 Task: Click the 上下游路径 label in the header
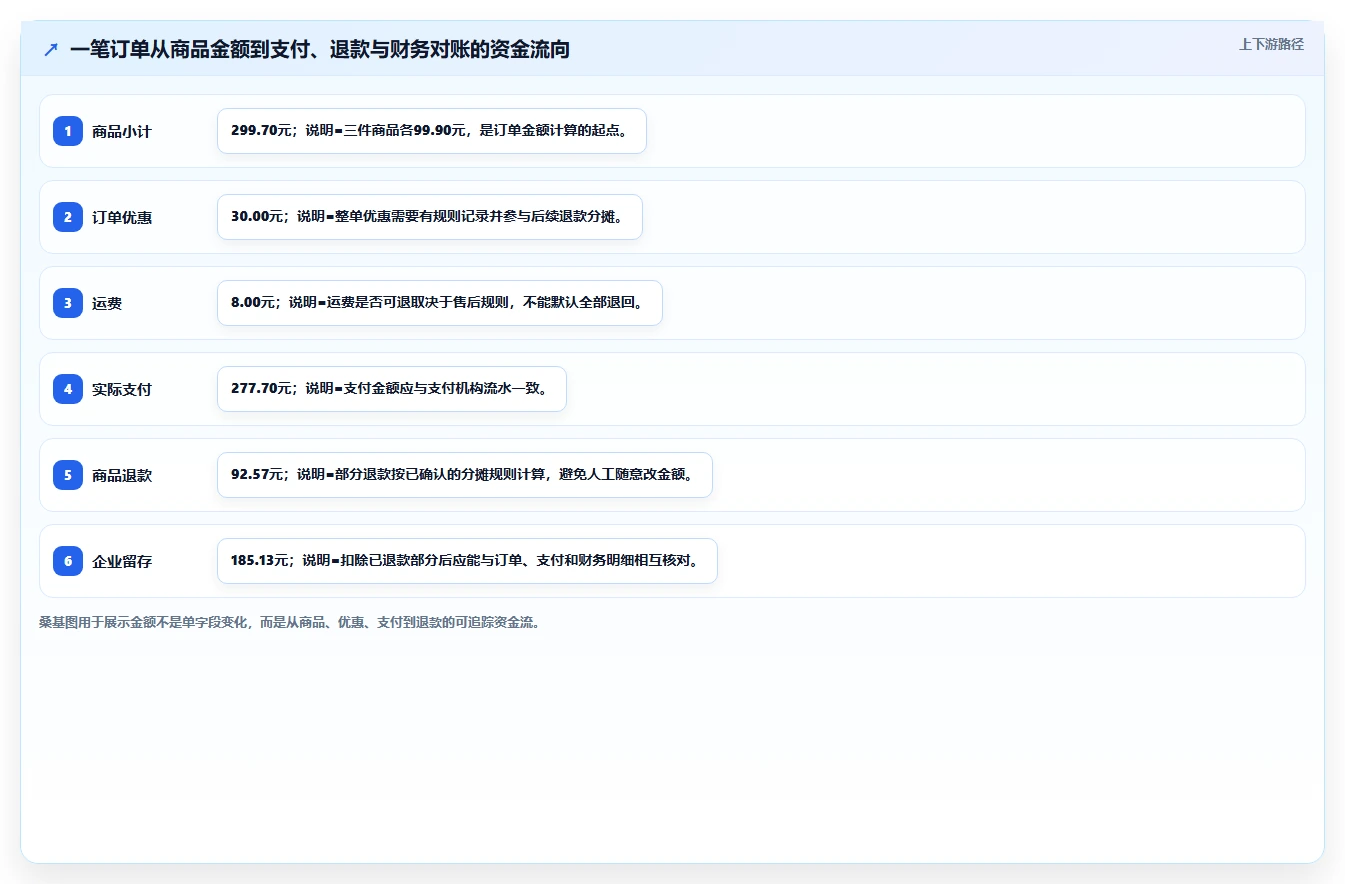point(1271,44)
